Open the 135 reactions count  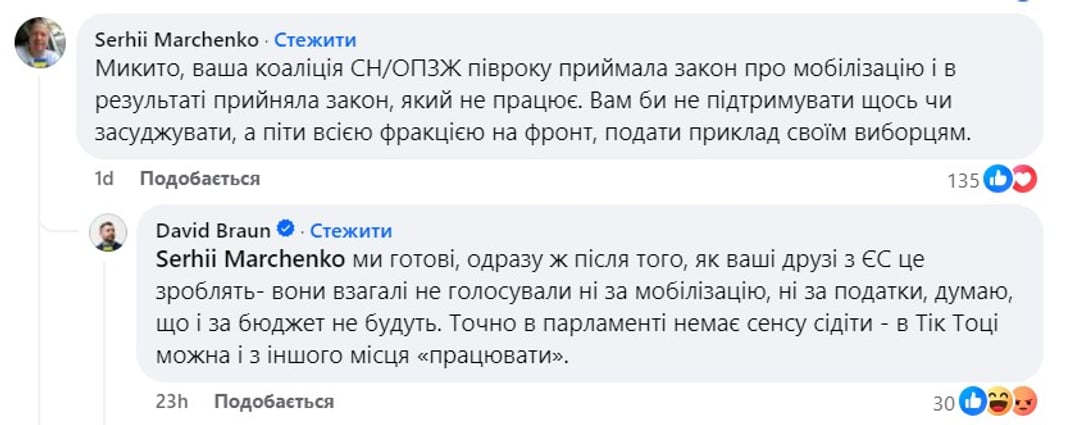[964, 180]
